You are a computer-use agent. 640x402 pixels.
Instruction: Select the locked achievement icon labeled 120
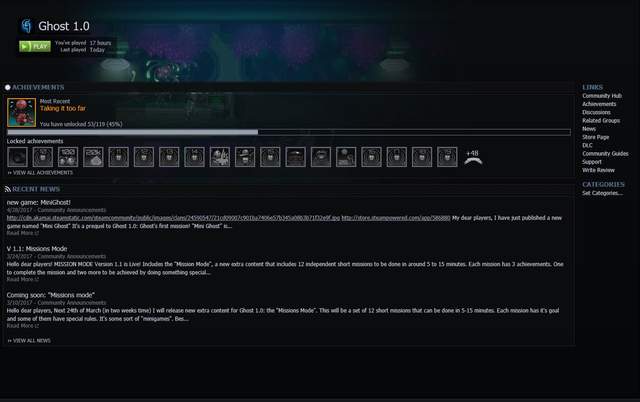[68, 157]
